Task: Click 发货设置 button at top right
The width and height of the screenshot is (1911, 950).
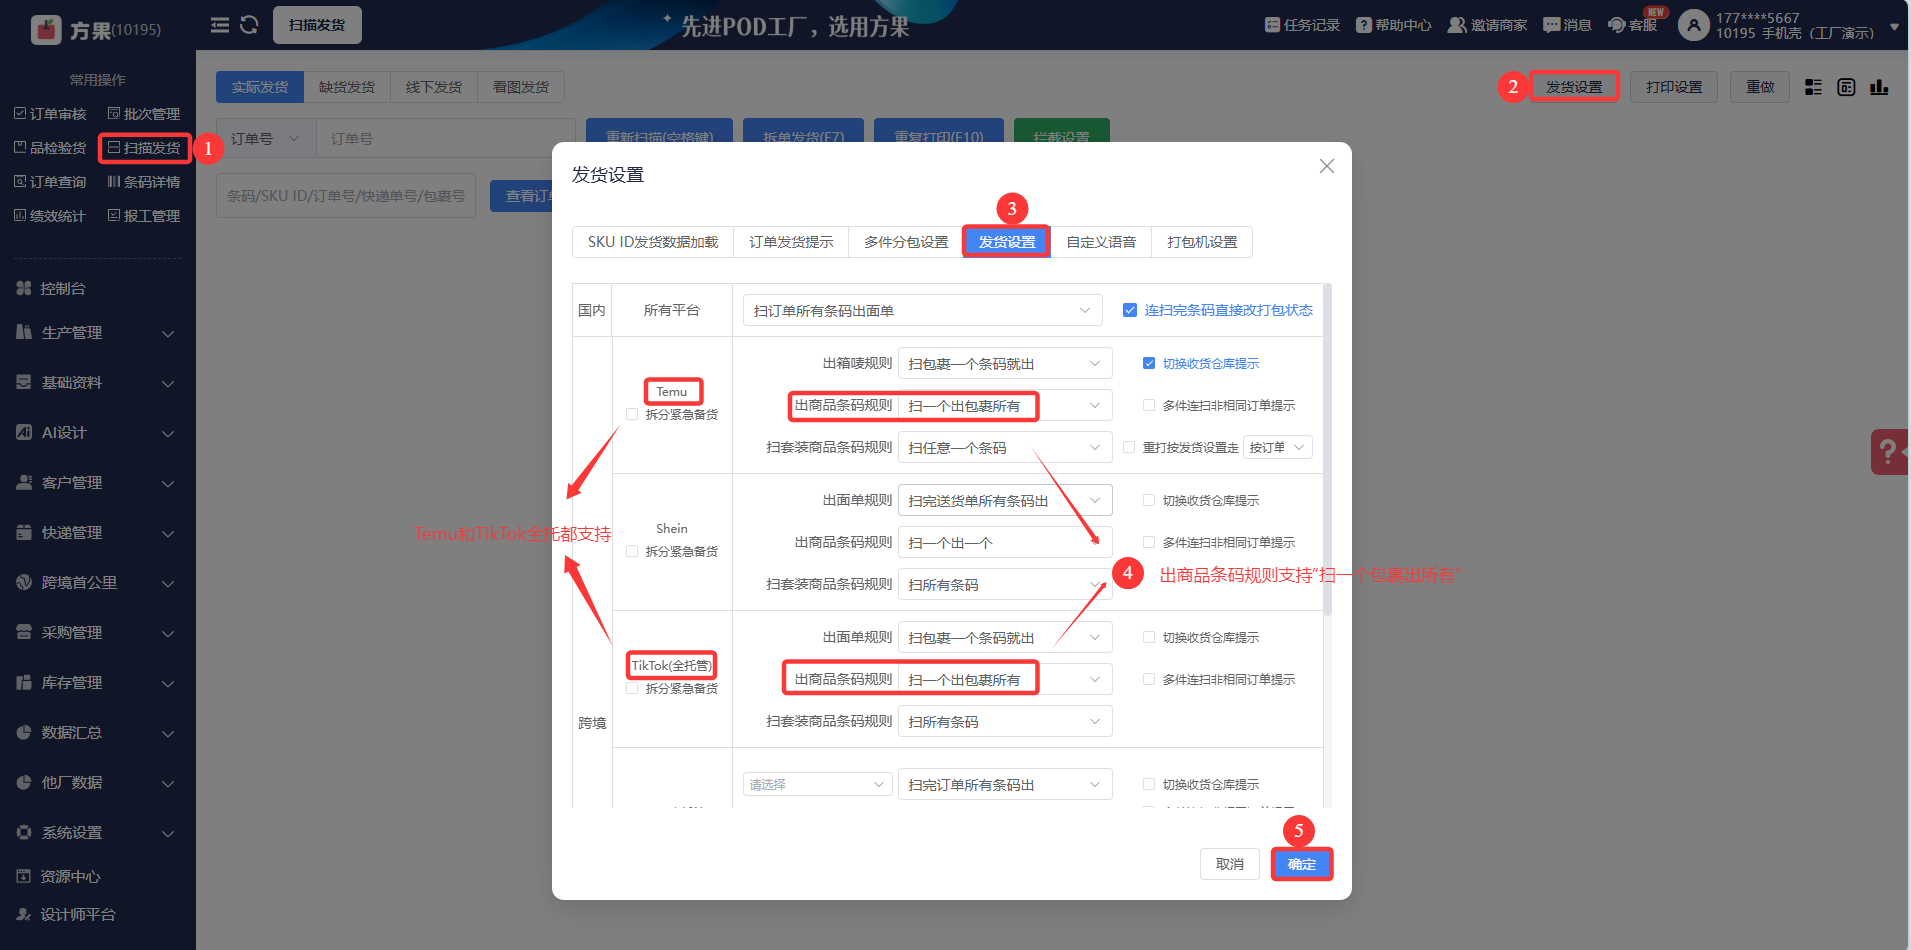Action: [x=1574, y=87]
